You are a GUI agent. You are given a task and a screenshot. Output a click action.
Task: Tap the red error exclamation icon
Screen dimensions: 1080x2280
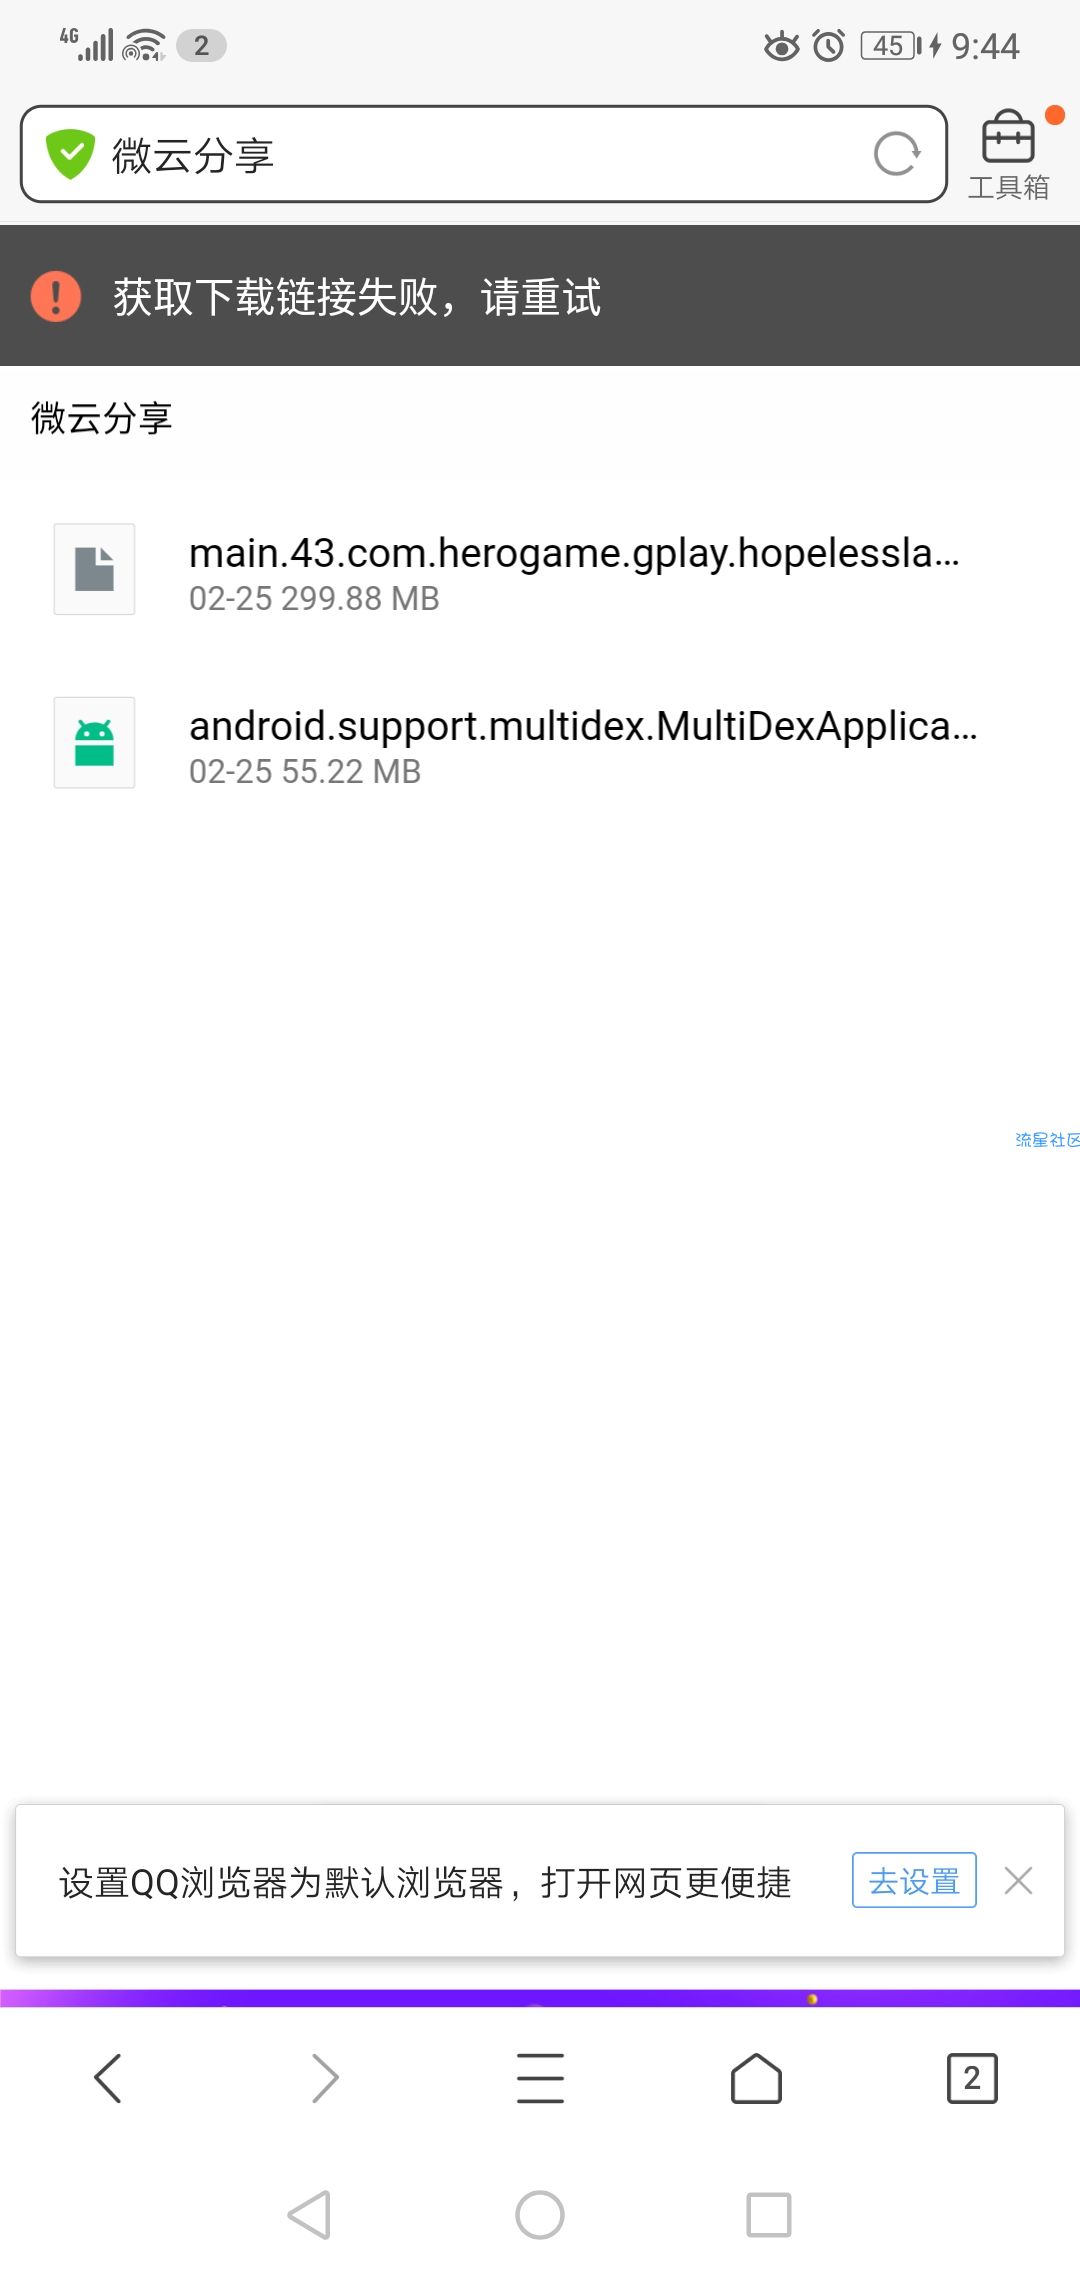[56, 297]
